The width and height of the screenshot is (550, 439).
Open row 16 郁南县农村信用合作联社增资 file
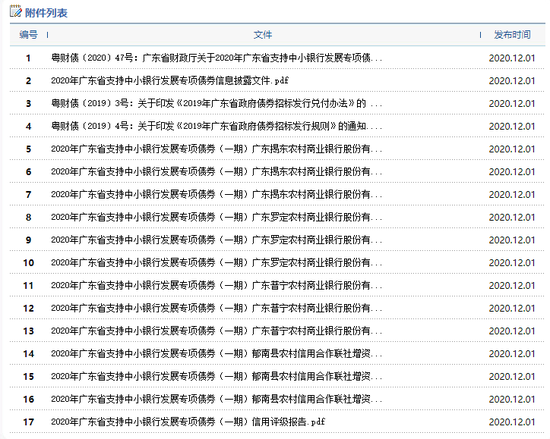pyautogui.click(x=216, y=399)
